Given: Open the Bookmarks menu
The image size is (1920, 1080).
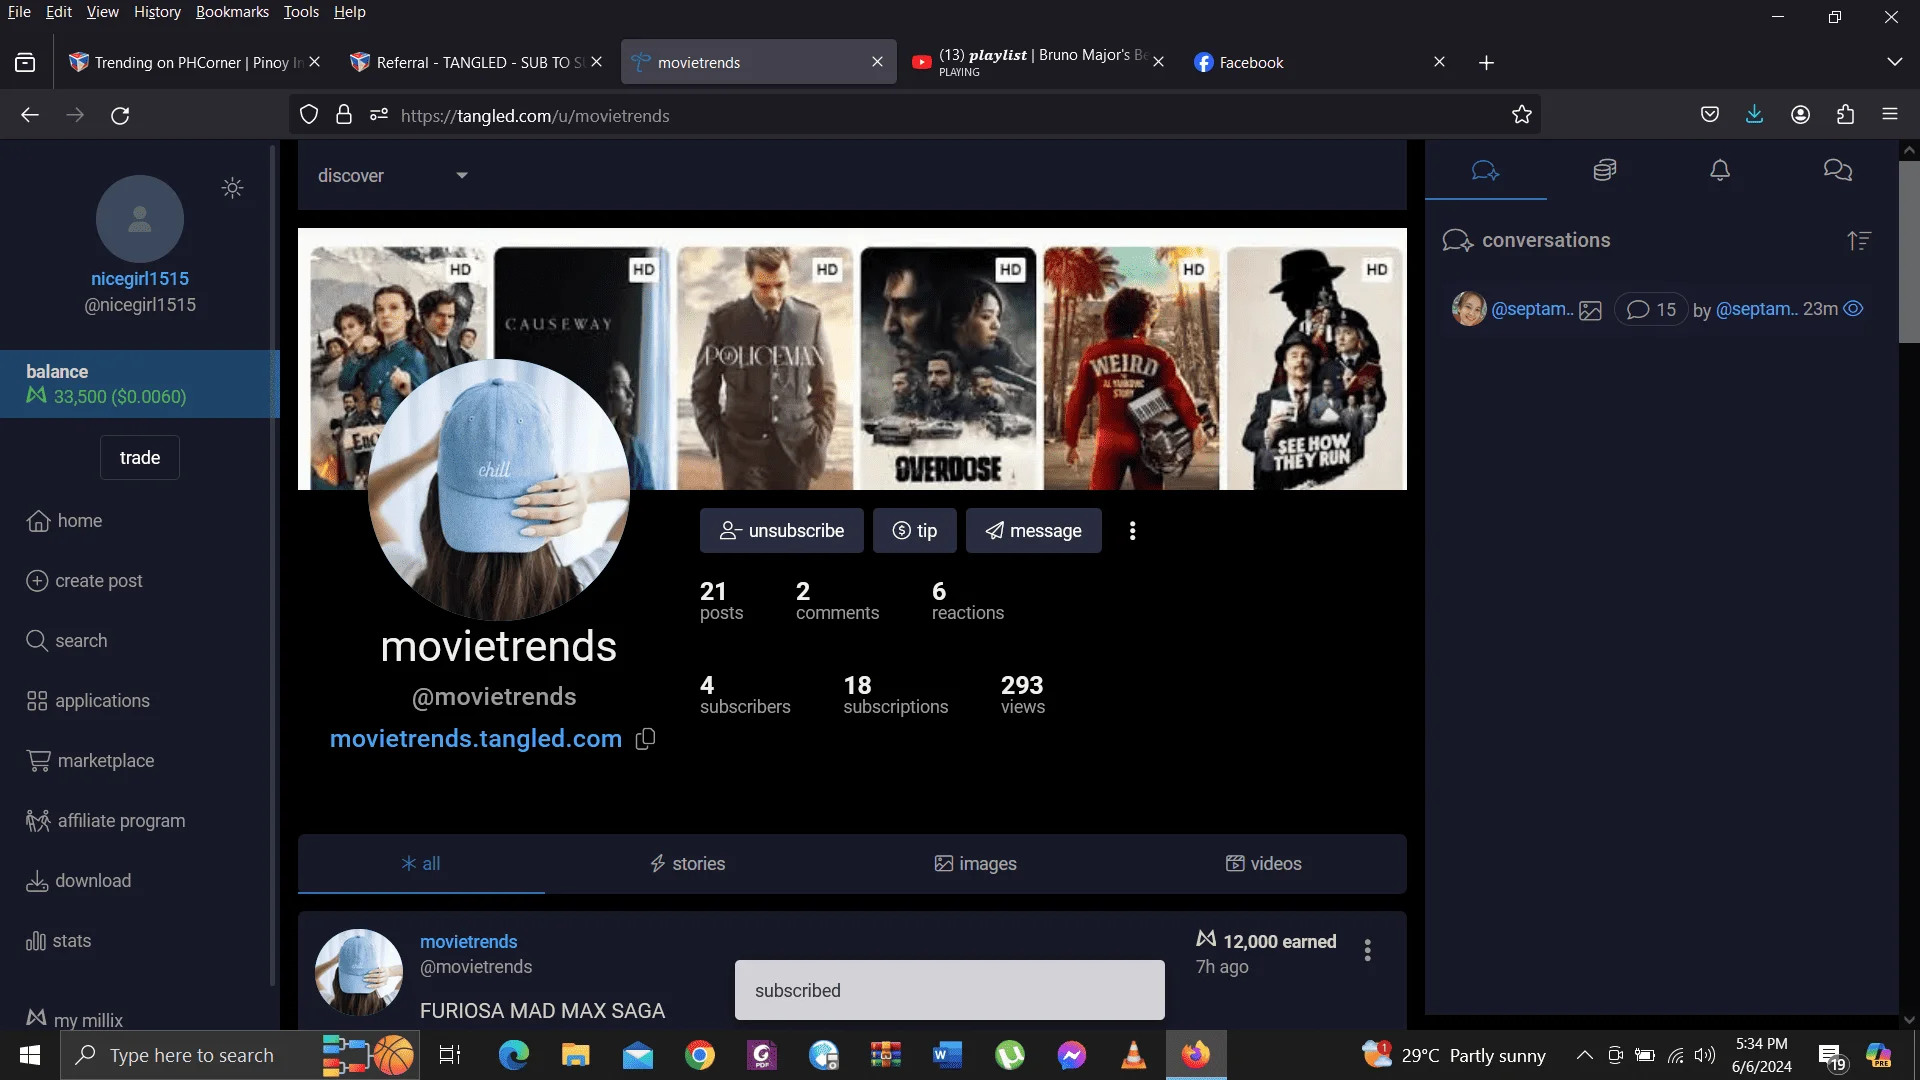Looking at the screenshot, I should pyautogui.click(x=232, y=12).
